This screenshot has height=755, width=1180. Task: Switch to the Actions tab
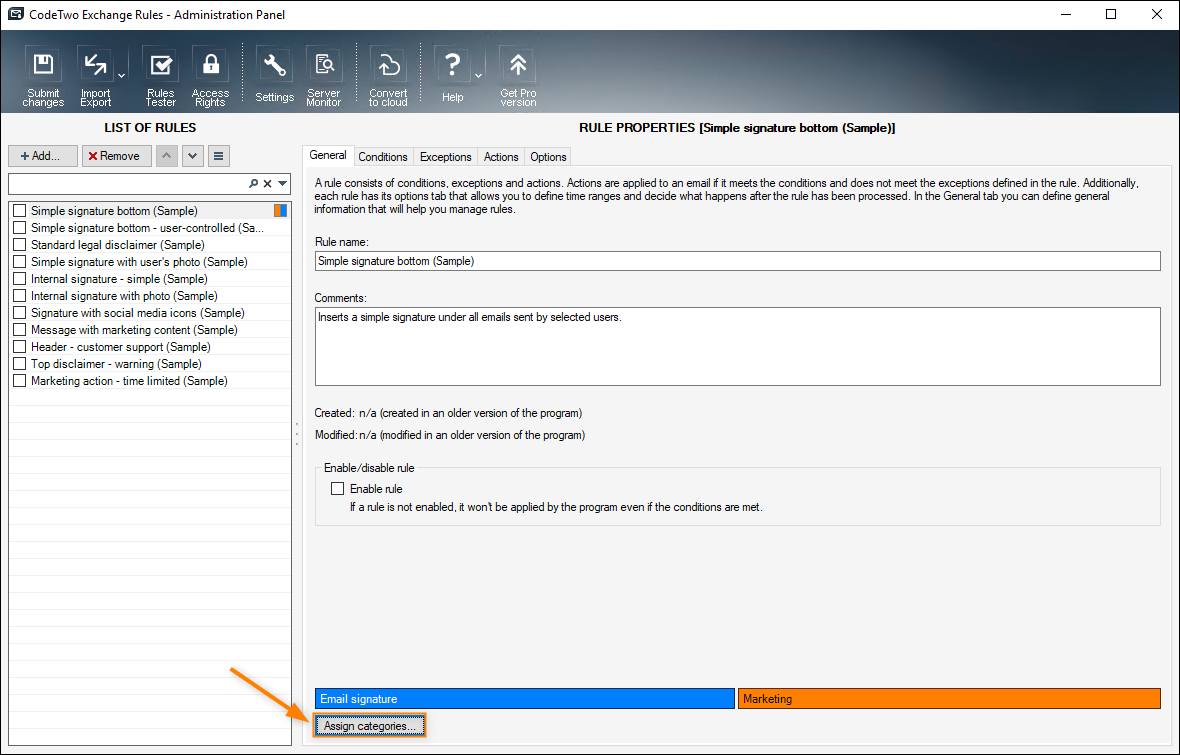(501, 157)
